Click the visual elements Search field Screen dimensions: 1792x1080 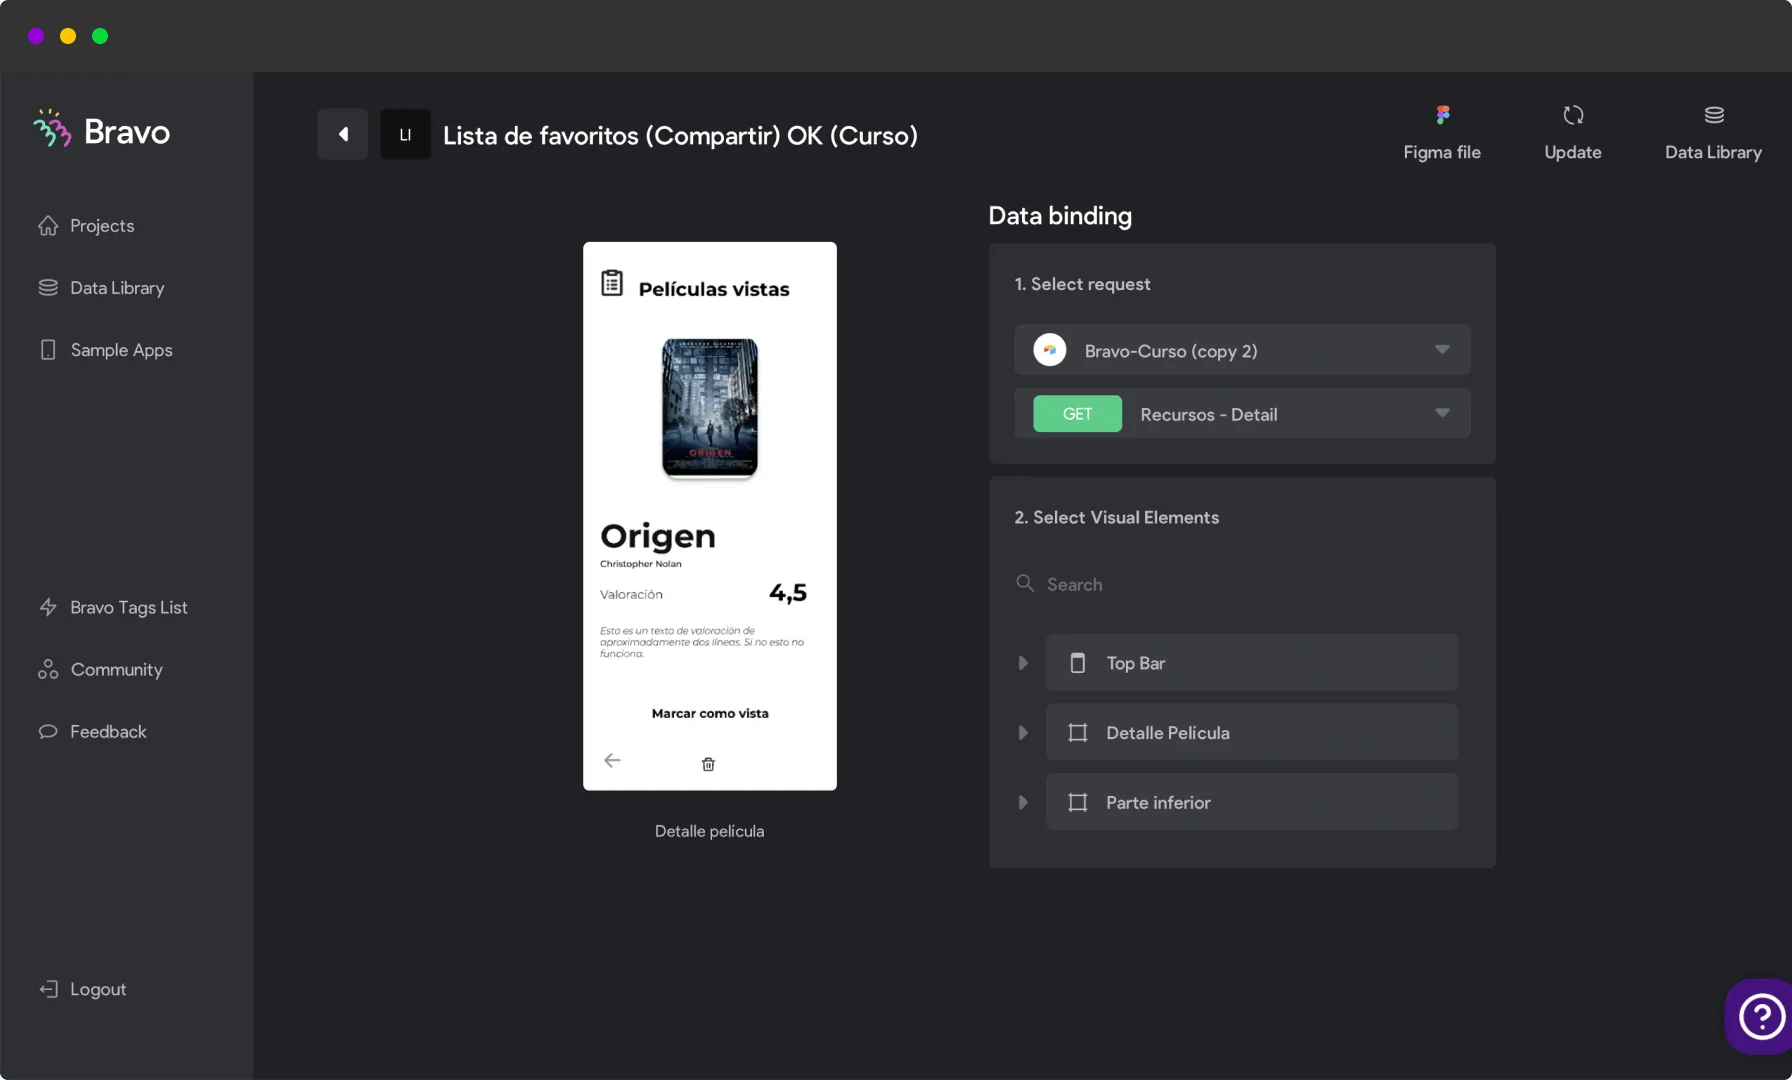coord(1240,584)
